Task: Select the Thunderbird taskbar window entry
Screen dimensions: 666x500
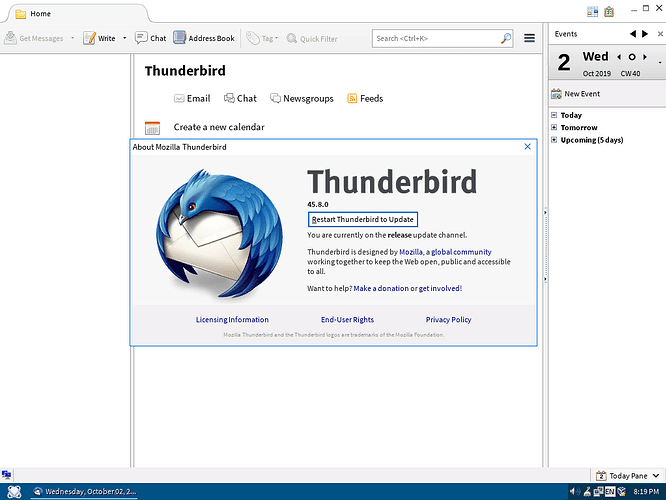Action: (85, 492)
